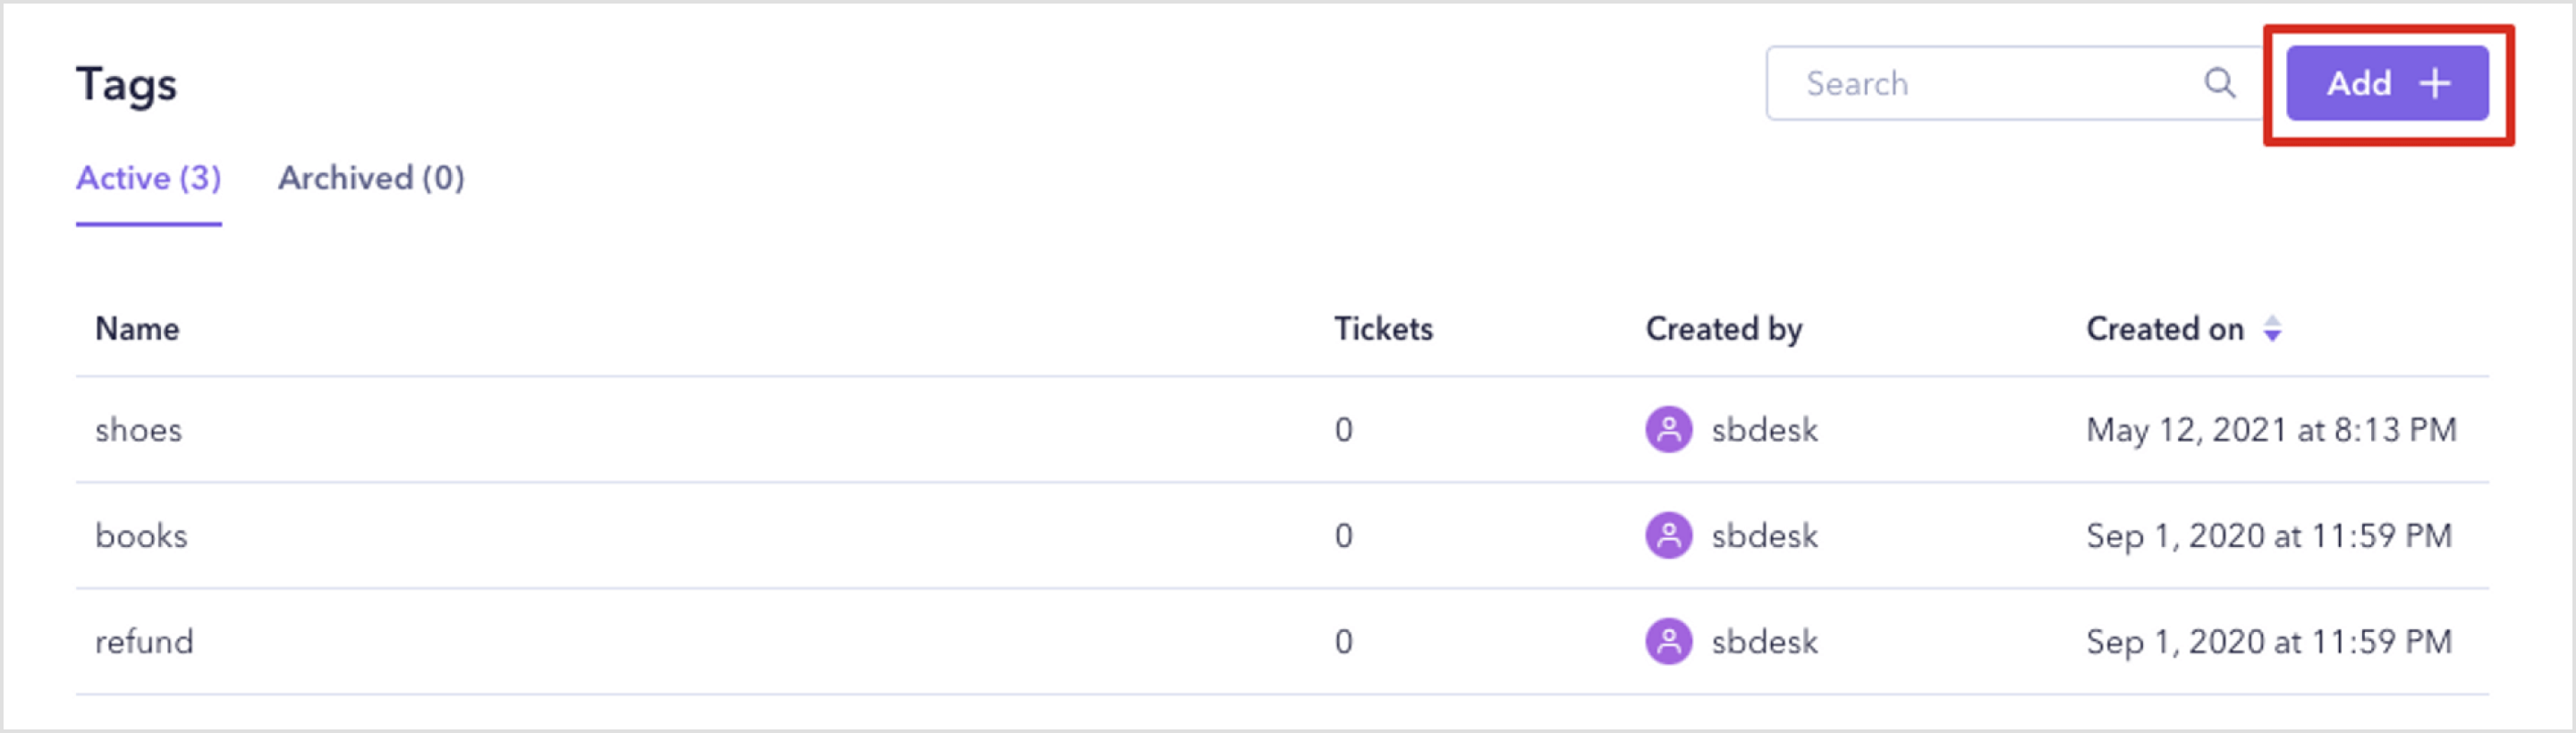Click the plus icon in Add button
2576x733 pixels.
2434,83
